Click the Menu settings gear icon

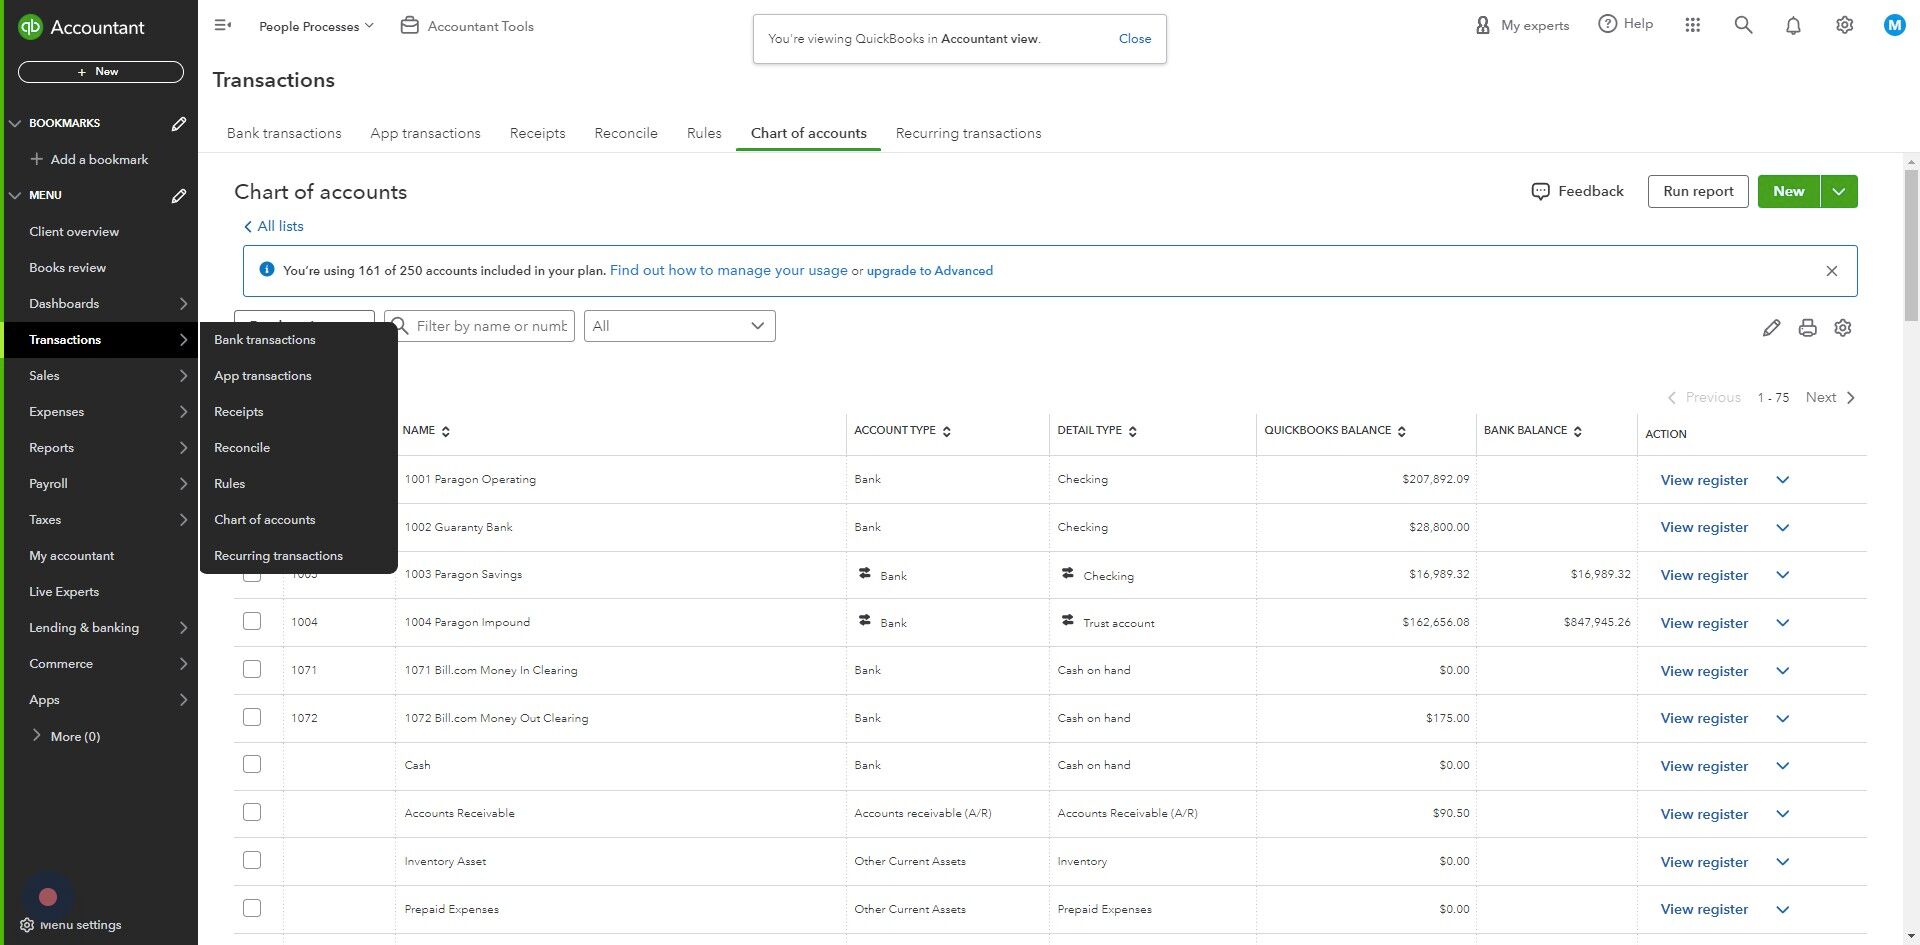[x=27, y=925]
